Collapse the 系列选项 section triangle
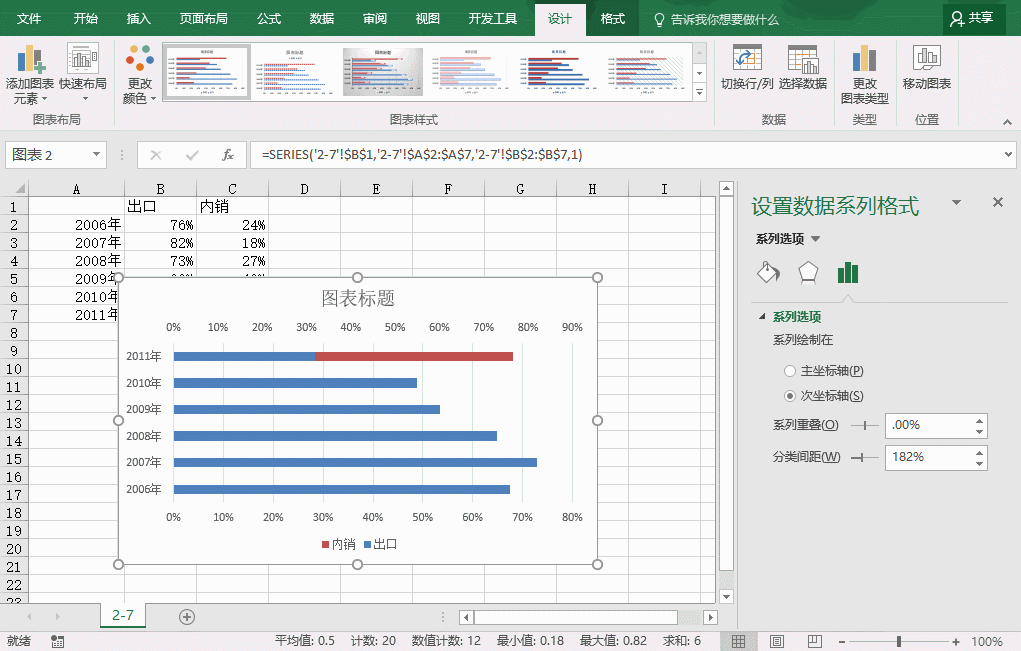1021x651 pixels. (762, 317)
